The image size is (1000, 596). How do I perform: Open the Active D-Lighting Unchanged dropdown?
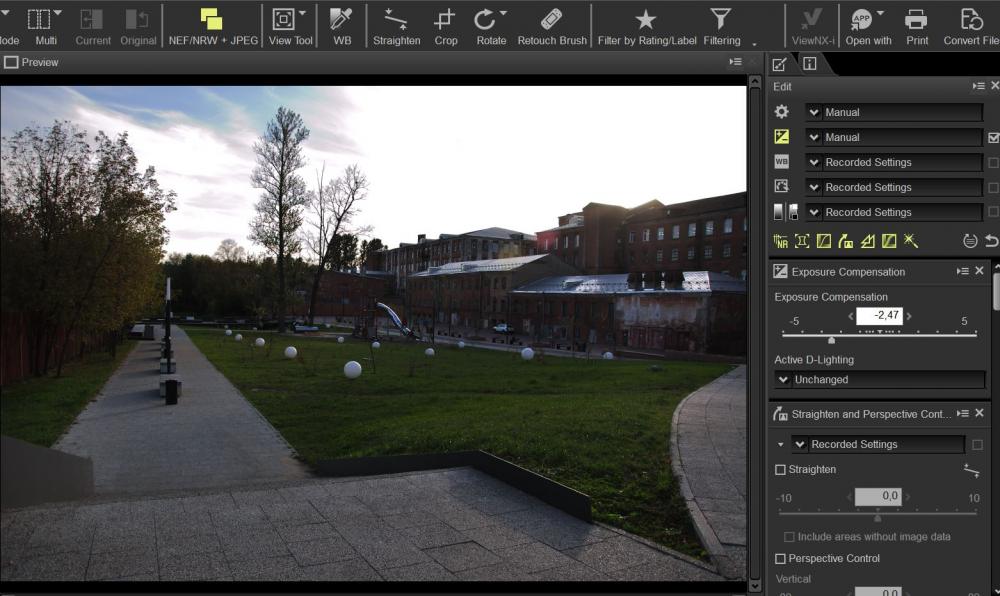(x=879, y=380)
